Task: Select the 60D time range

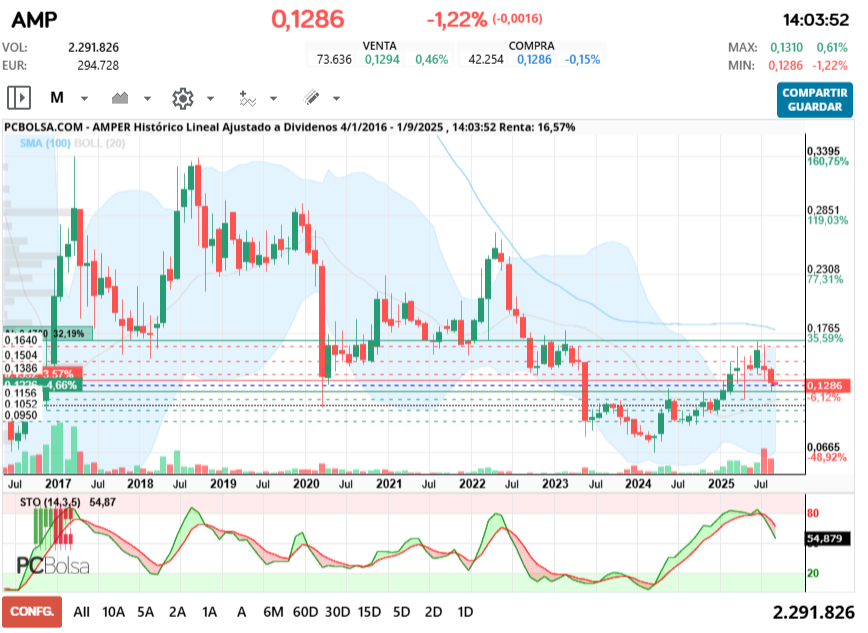Action: [306, 612]
